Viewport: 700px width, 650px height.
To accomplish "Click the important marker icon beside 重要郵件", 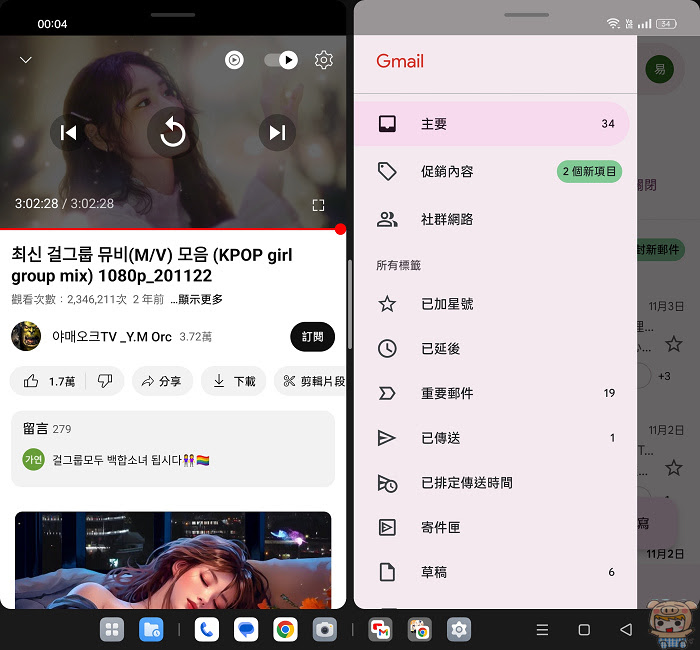I will tap(387, 393).
